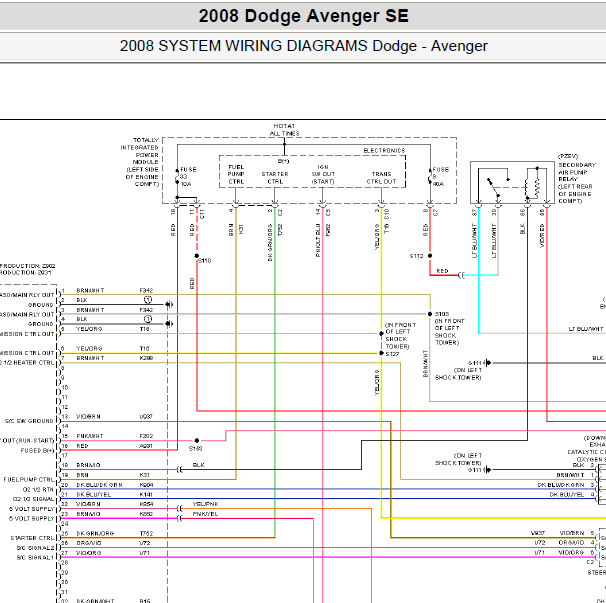Viewport: 606px width, 603px height.
Task: Select the "HOT AT ALL TIMES" label
Action: click(x=284, y=129)
